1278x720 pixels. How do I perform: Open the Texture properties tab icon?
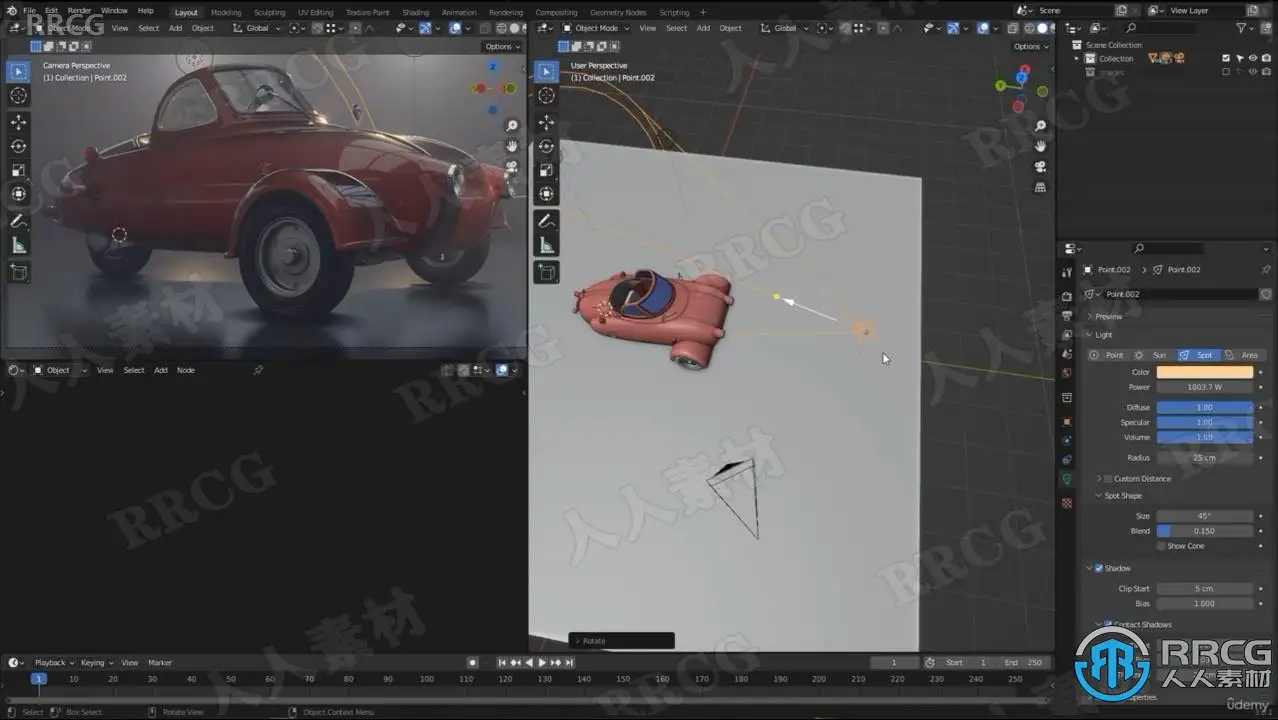[x=1067, y=502]
